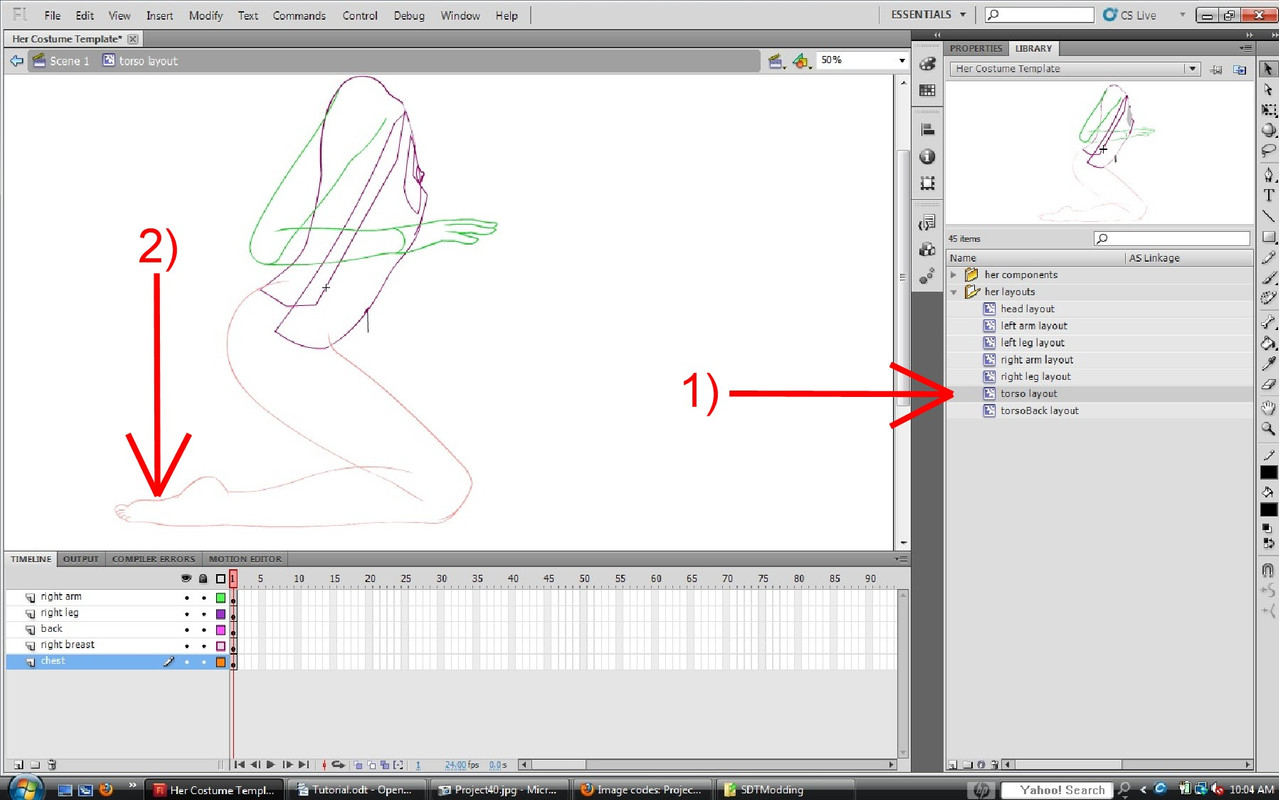Select the Text tool in the tools panel
Image resolution: width=1279 pixels, height=800 pixels.
1268,196
